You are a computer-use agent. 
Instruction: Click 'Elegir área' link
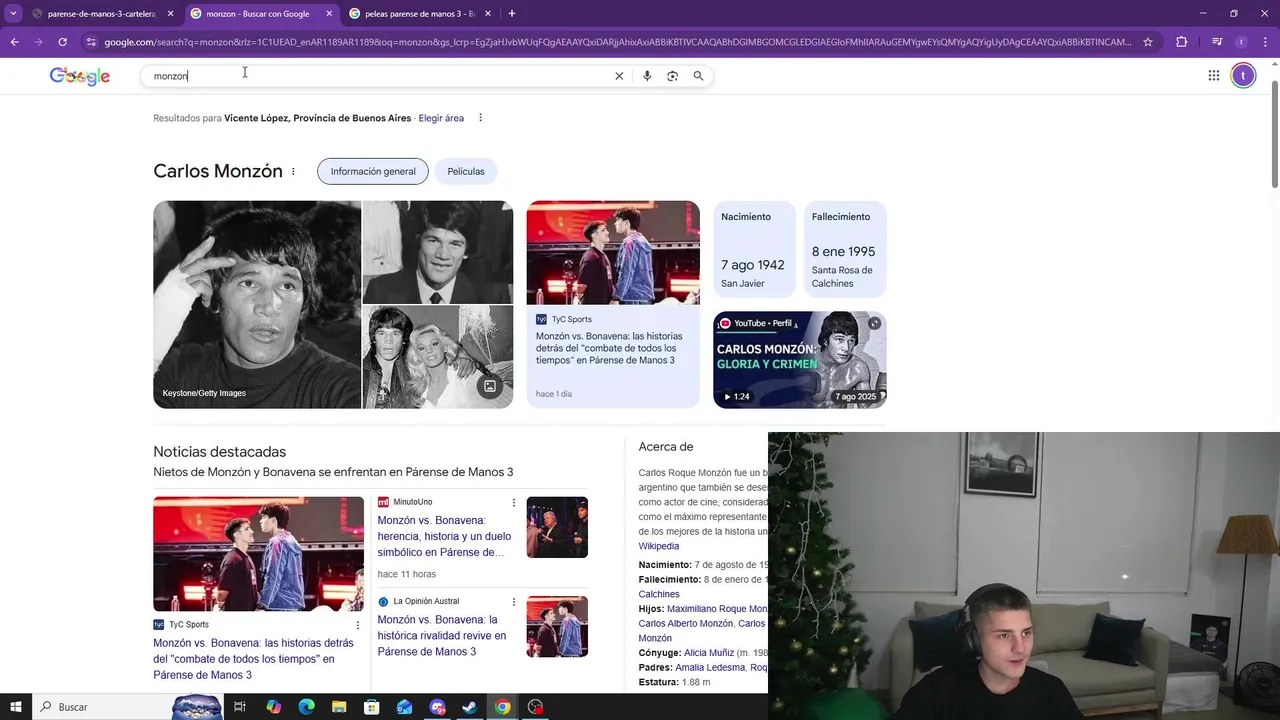[441, 118]
